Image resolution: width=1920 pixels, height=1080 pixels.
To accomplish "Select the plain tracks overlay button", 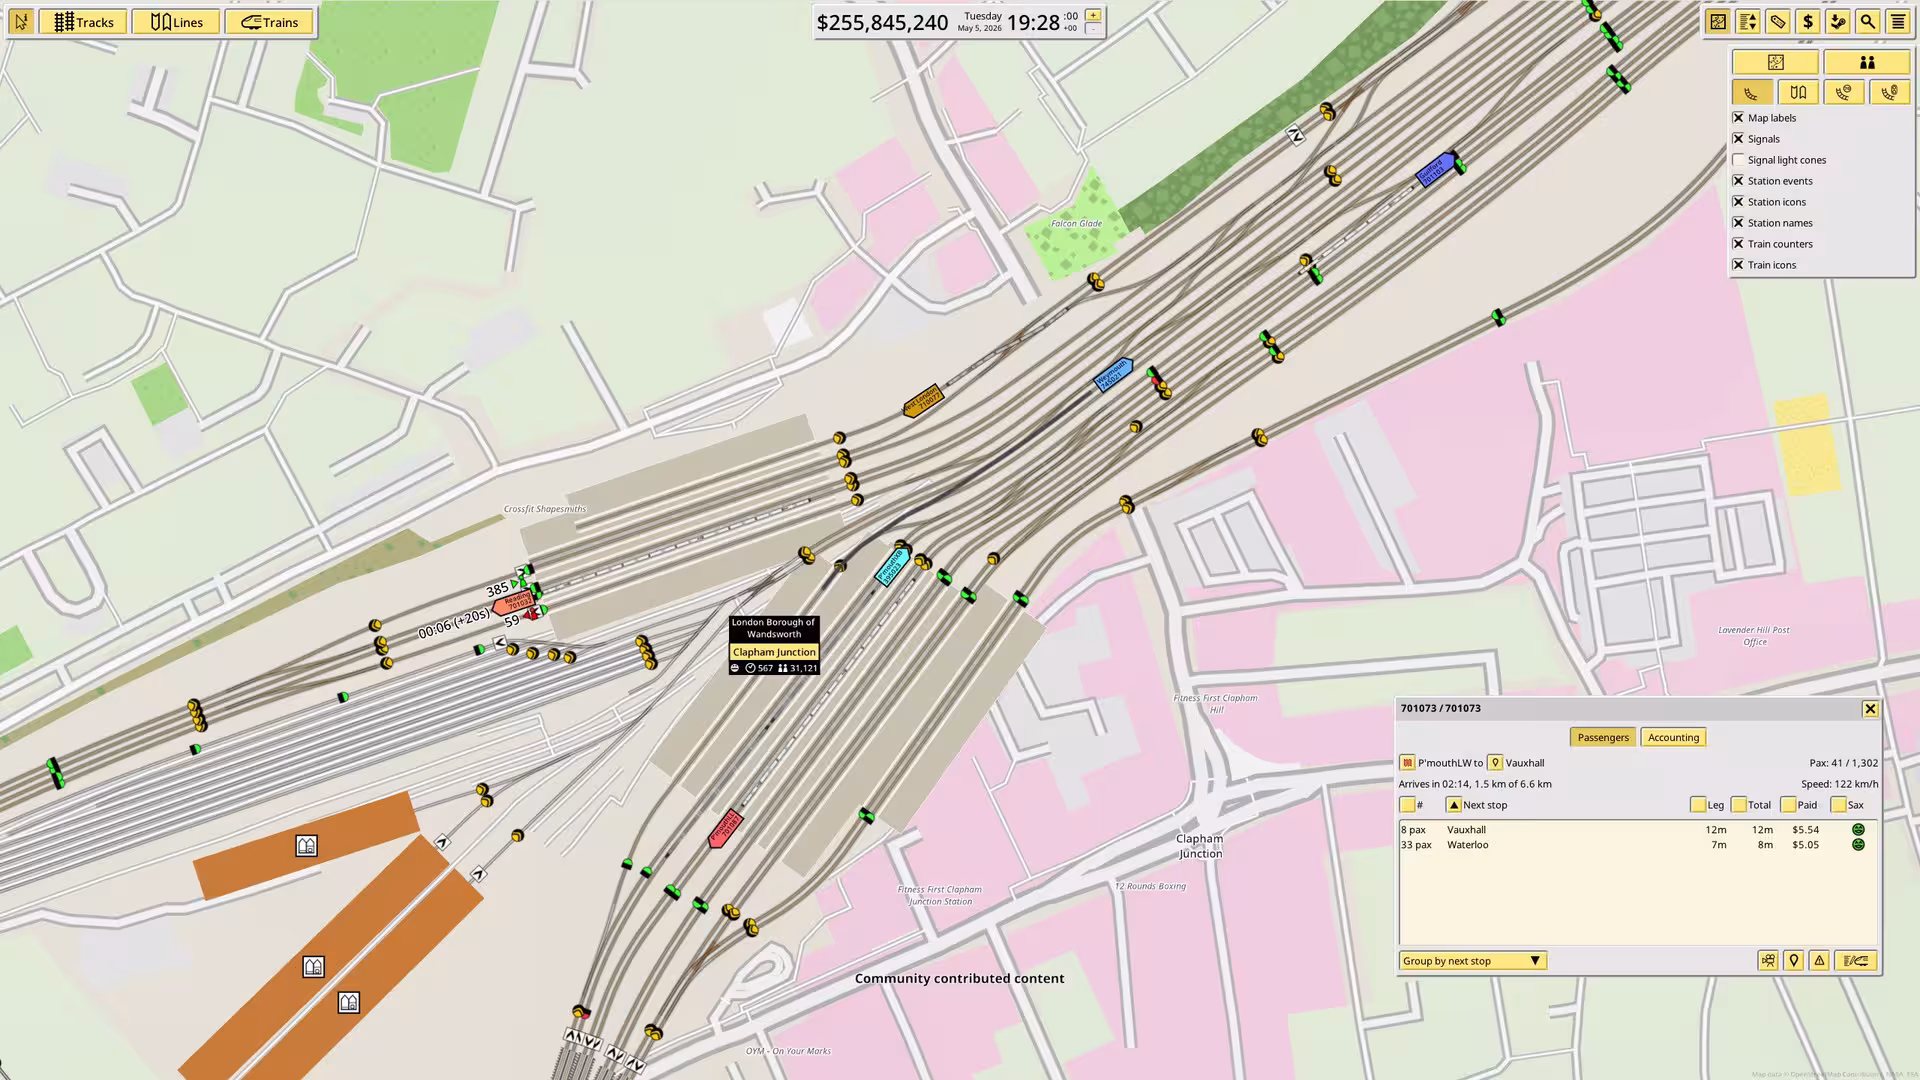I will [x=1752, y=92].
